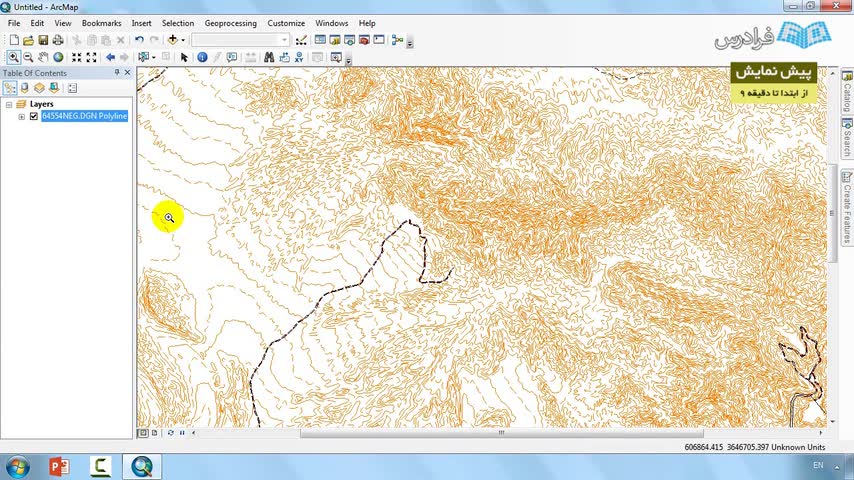Screen dimensions: 854x480
Task: Open the map scale dropdown
Action: click(284, 40)
